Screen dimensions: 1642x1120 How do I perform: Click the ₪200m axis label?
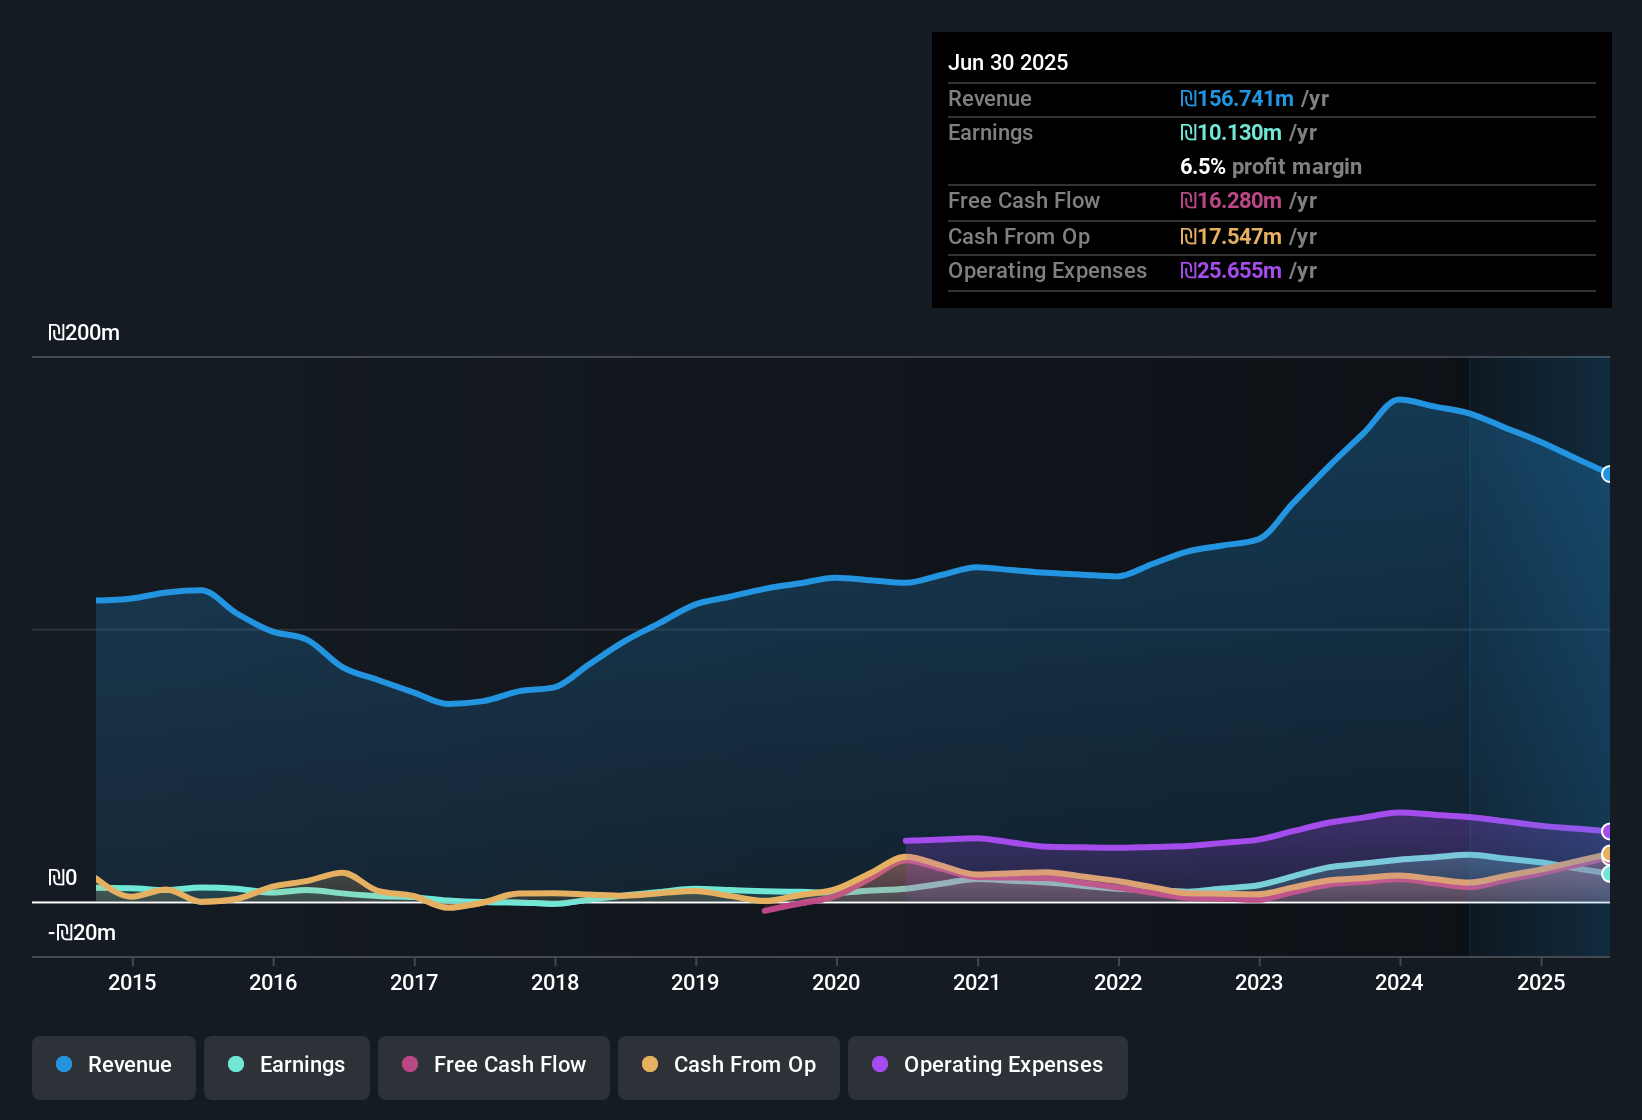pyautogui.click(x=84, y=332)
